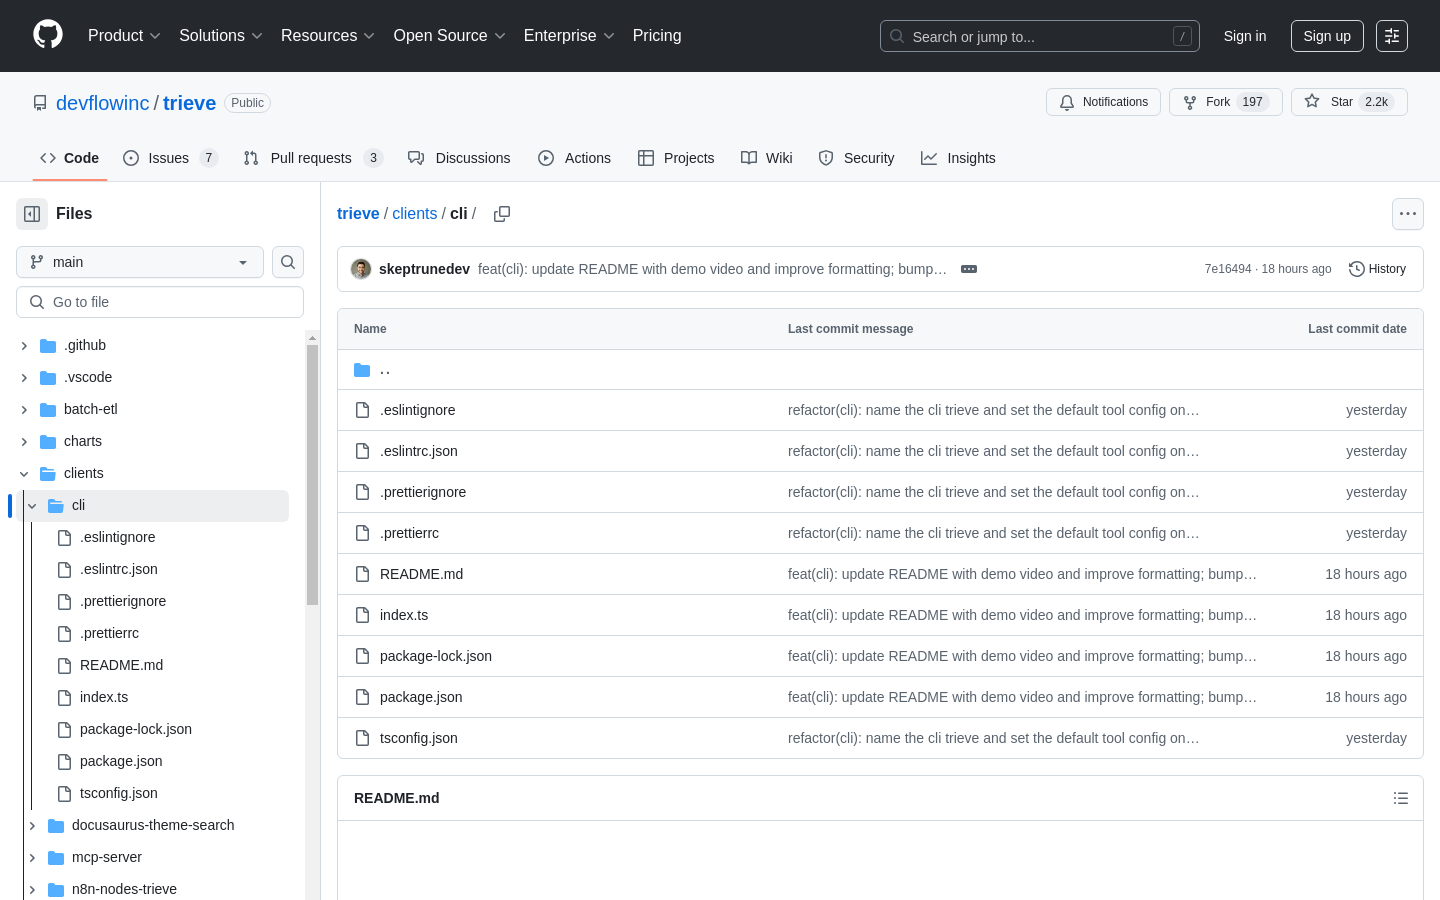Star the trieve repository

coord(1349,102)
